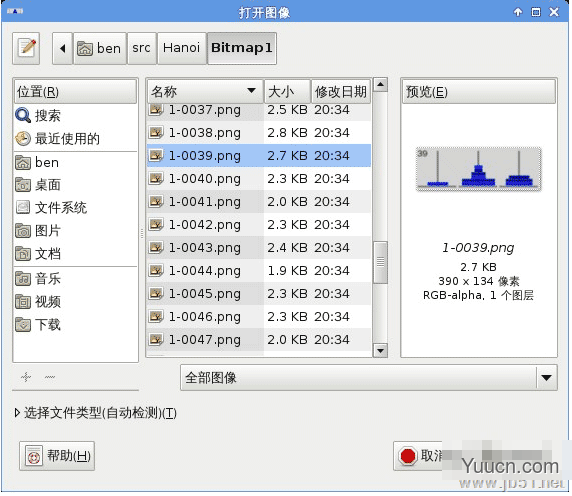Expand 选择文件类型(自动检测) section

tap(96, 413)
